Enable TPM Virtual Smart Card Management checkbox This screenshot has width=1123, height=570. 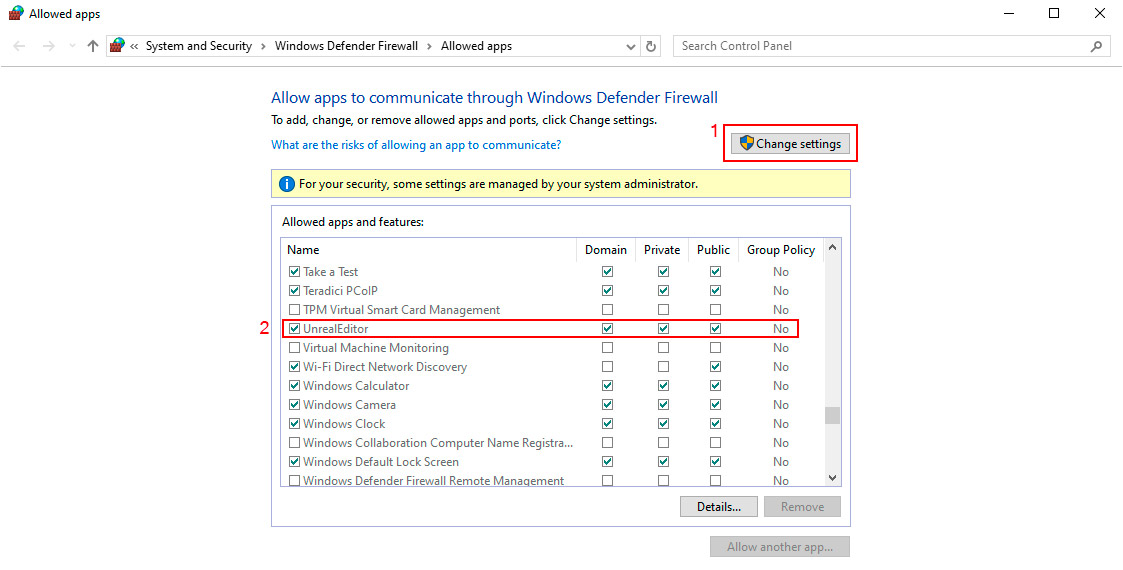coord(294,310)
